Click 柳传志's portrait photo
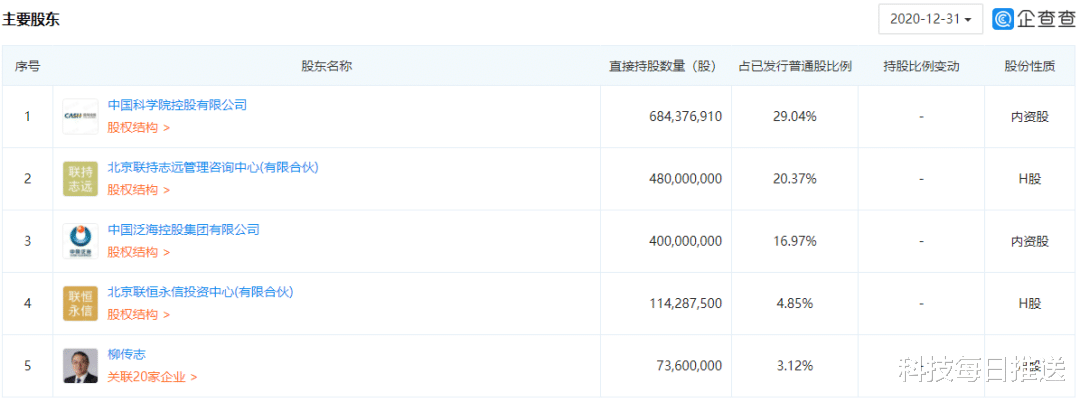 (81, 366)
